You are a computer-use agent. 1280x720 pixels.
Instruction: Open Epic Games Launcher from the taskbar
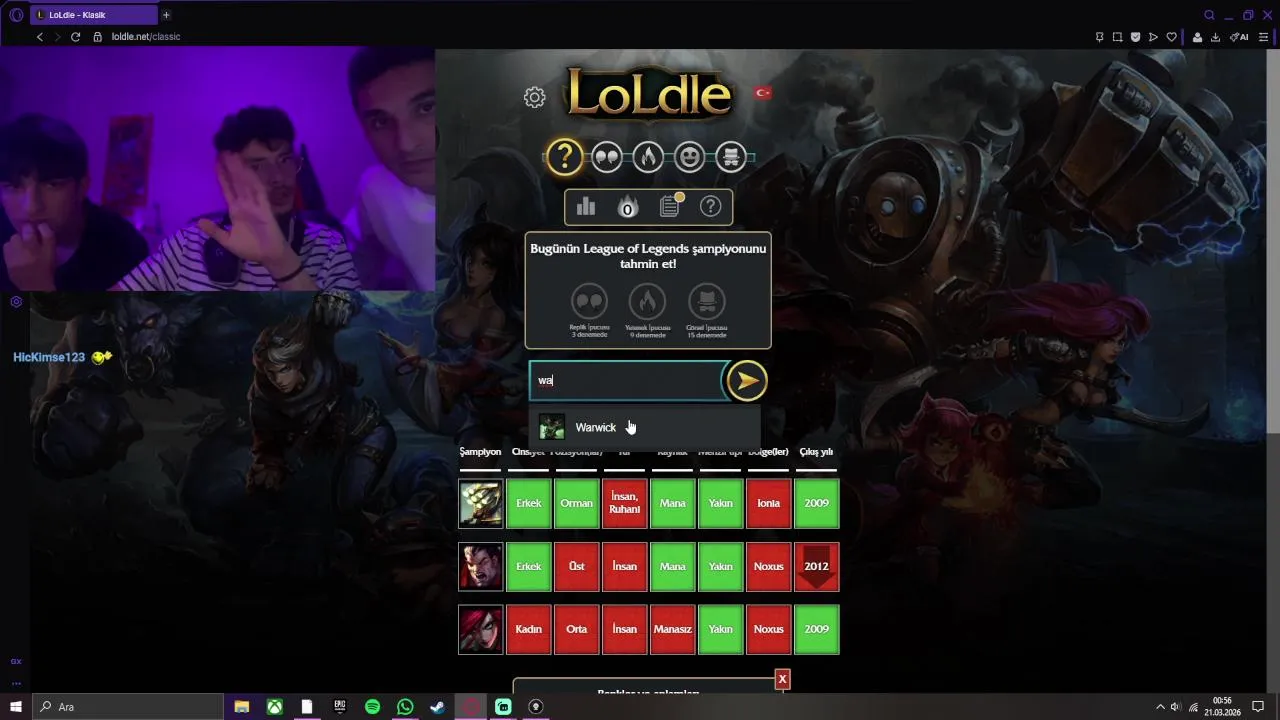340,707
